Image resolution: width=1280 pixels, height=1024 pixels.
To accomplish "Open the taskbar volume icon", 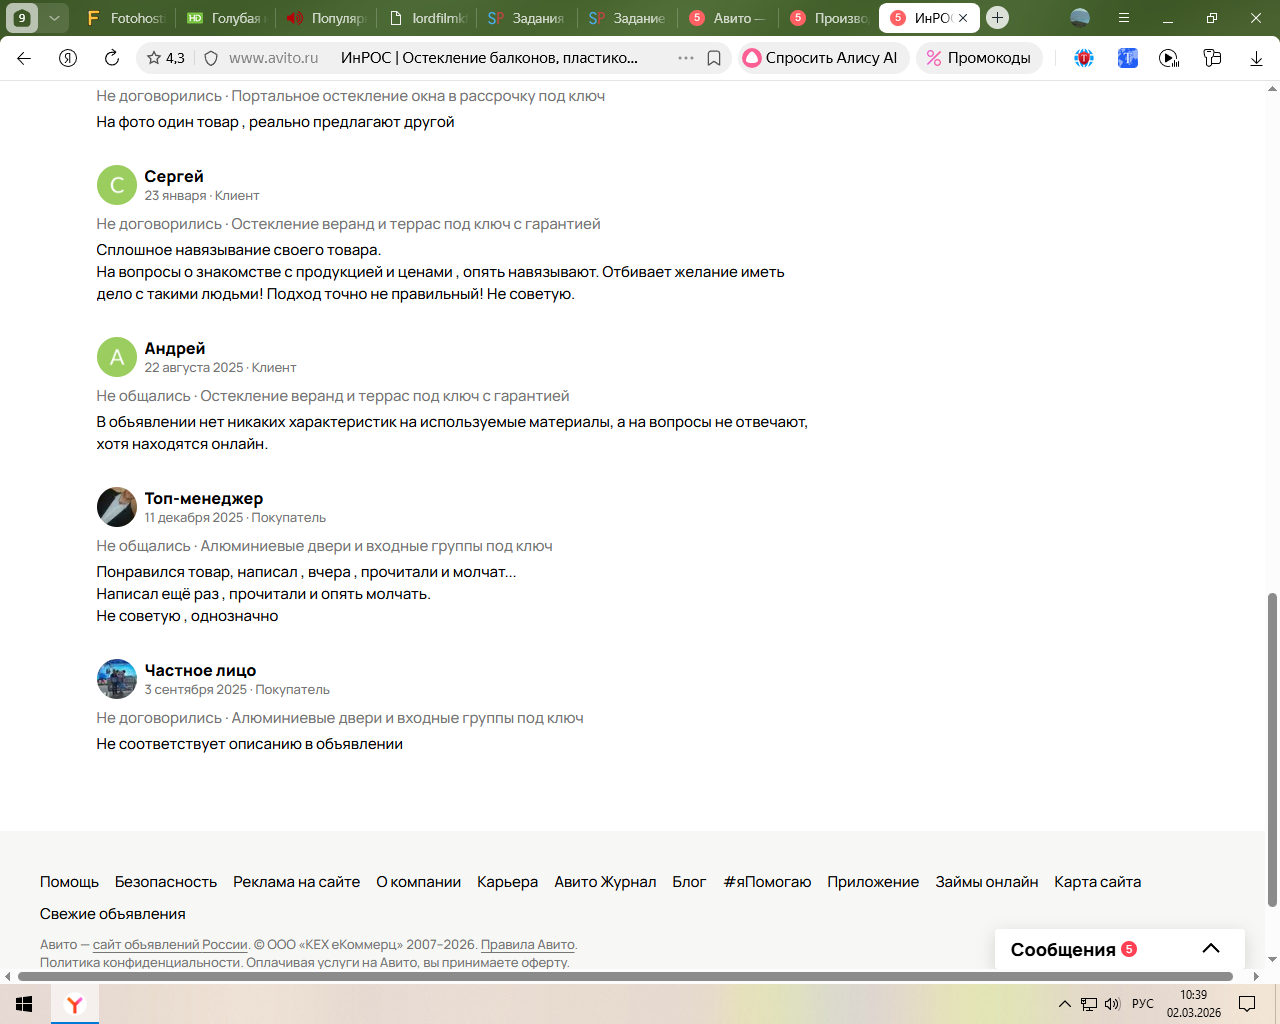I will (1113, 1004).
